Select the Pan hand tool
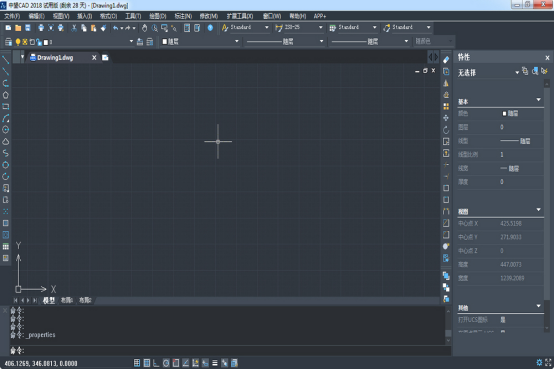This screenshot has height=369, width=554. (145, 28)
